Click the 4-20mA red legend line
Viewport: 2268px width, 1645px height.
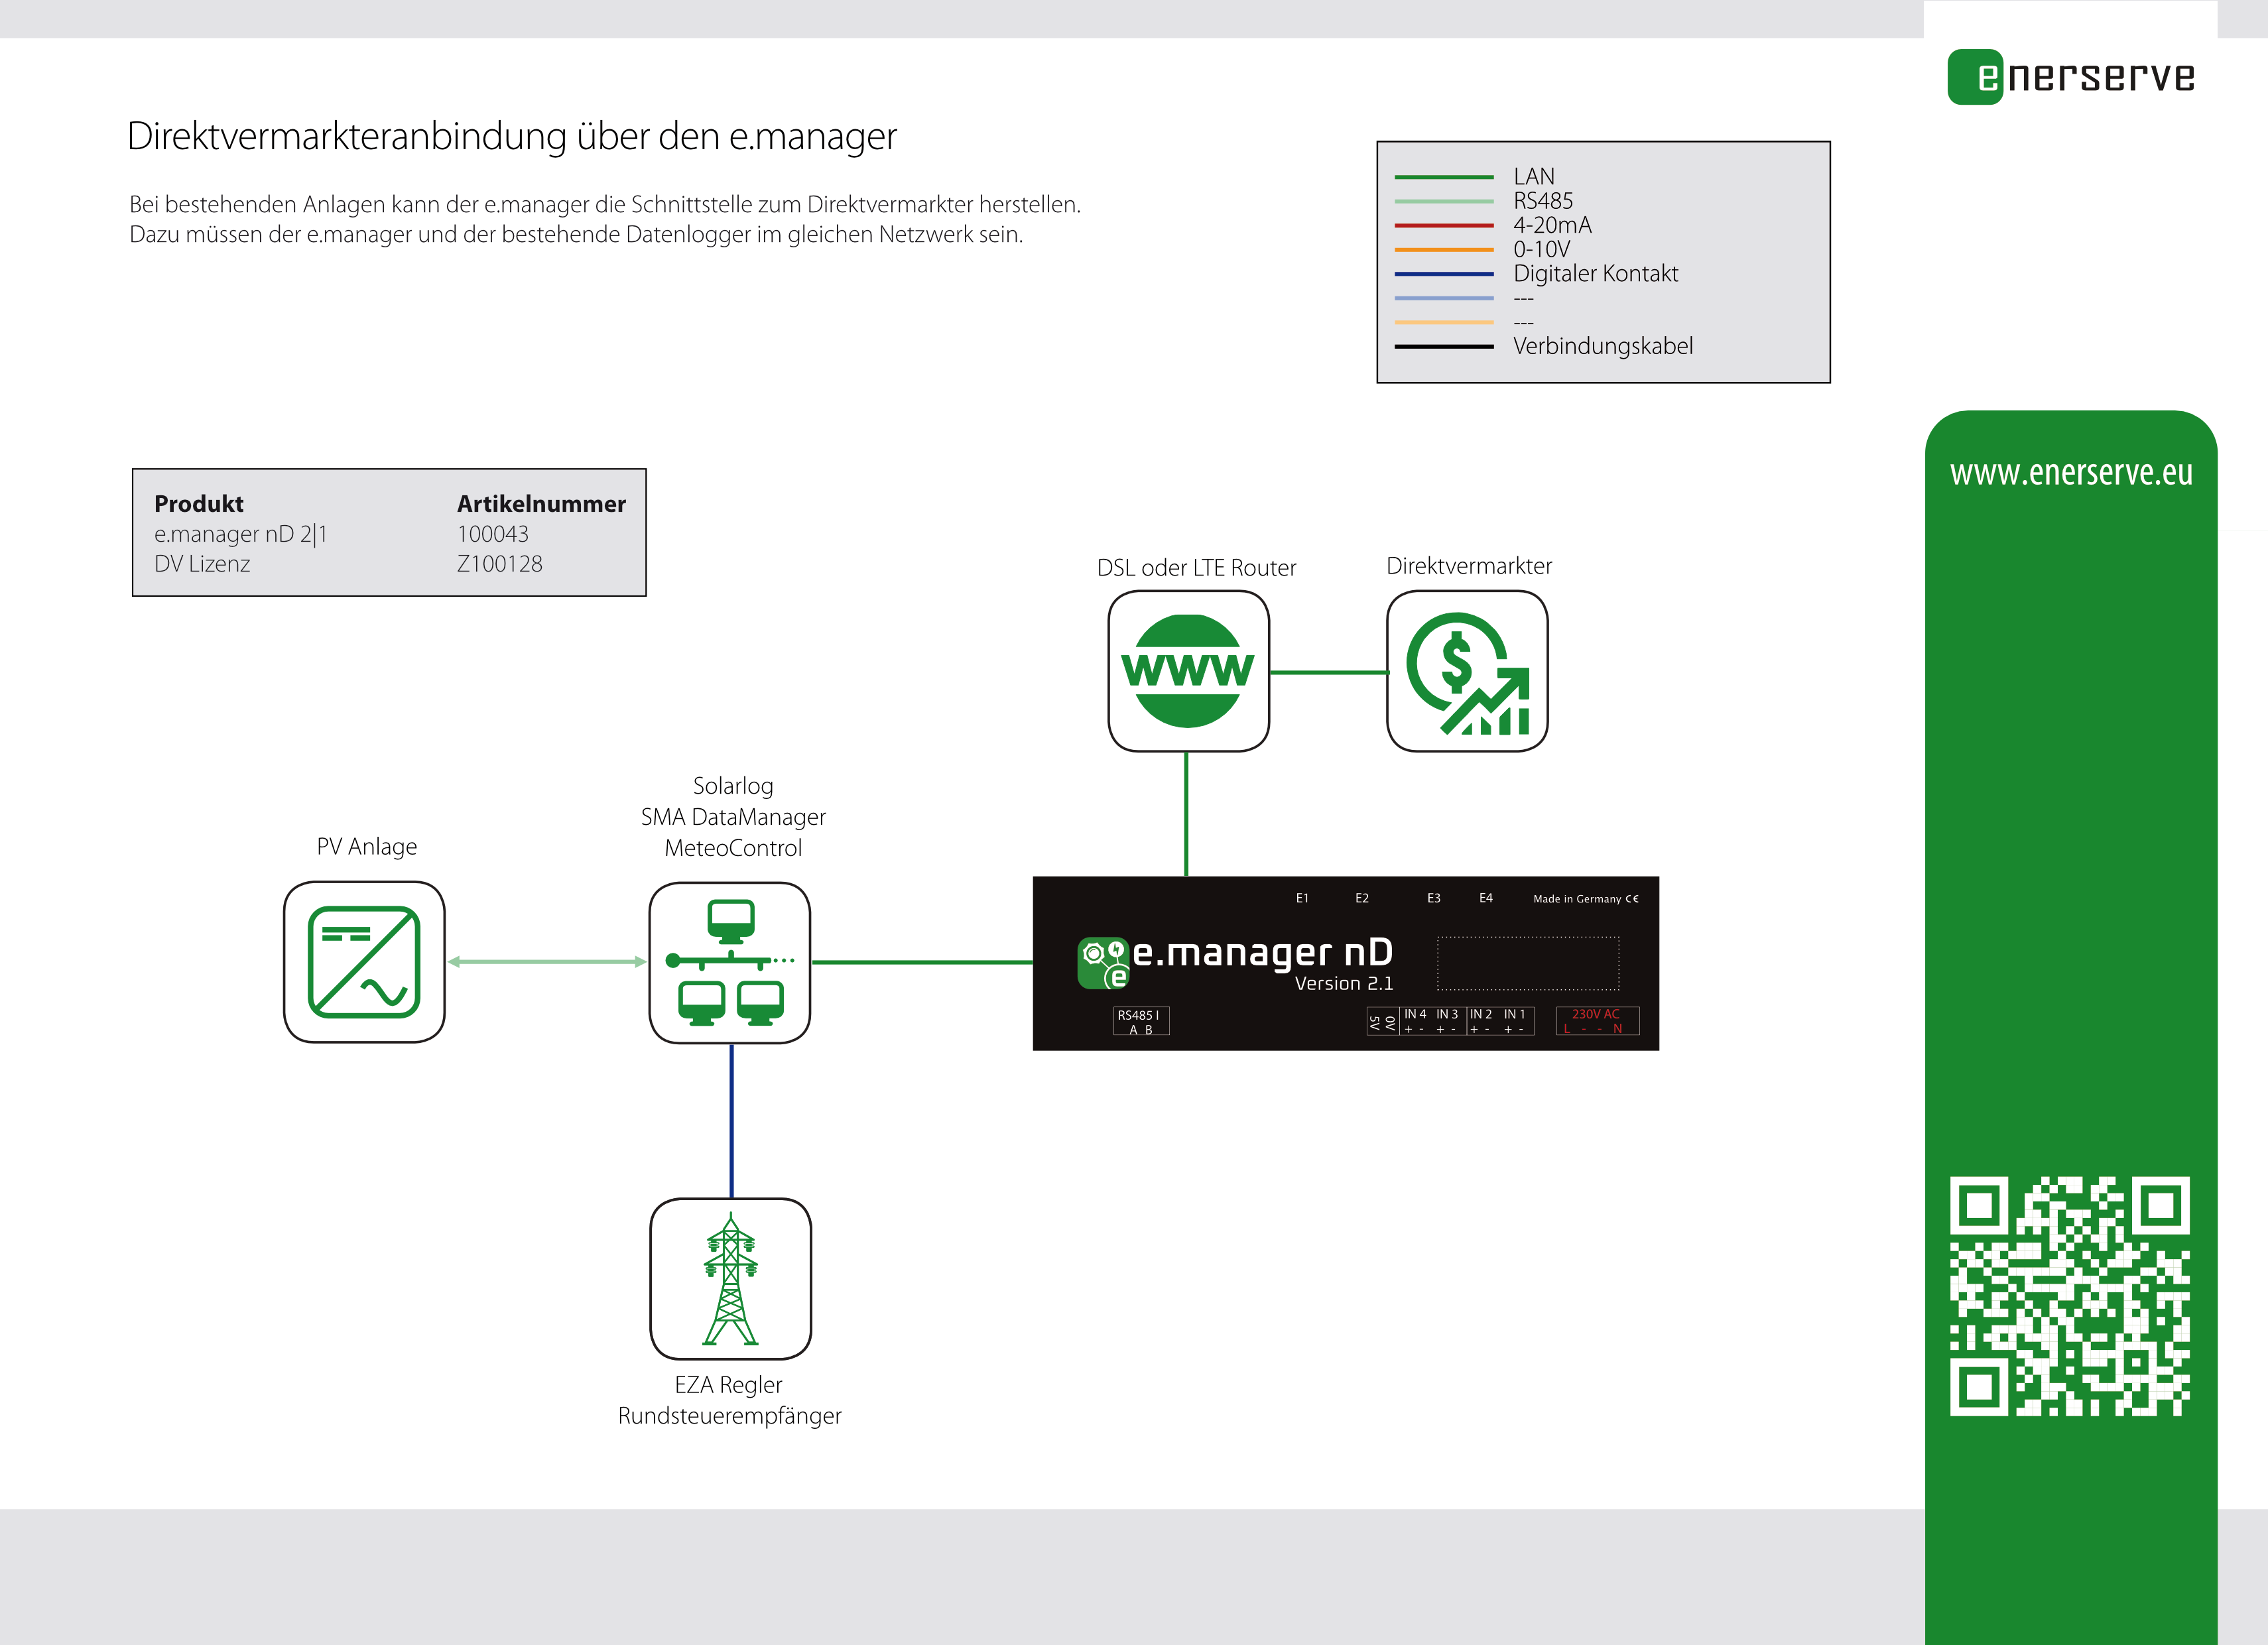coord(1444,225)
